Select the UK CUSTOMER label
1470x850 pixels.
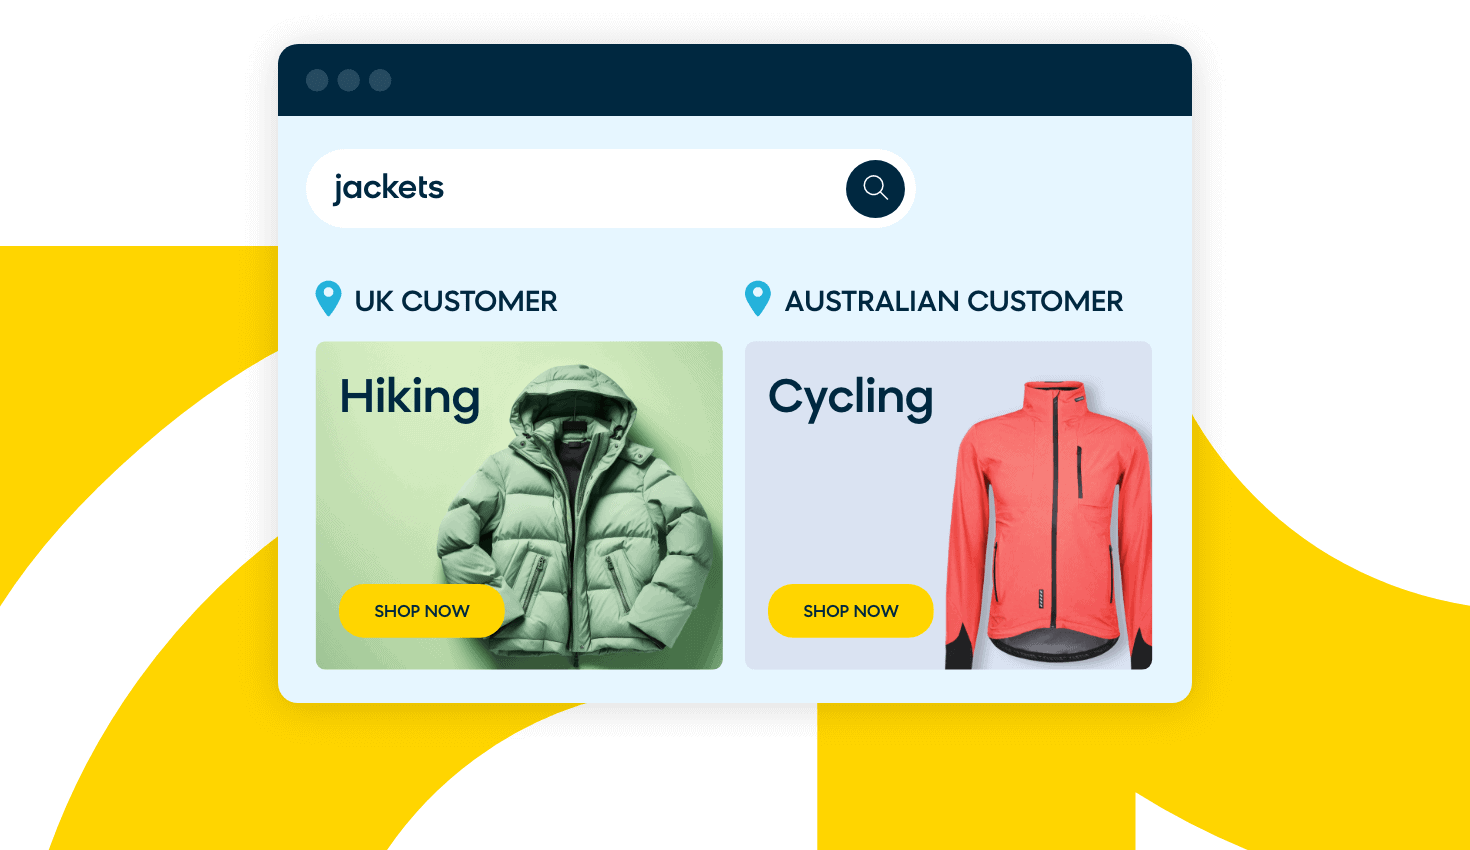click(x=456, y=301)
